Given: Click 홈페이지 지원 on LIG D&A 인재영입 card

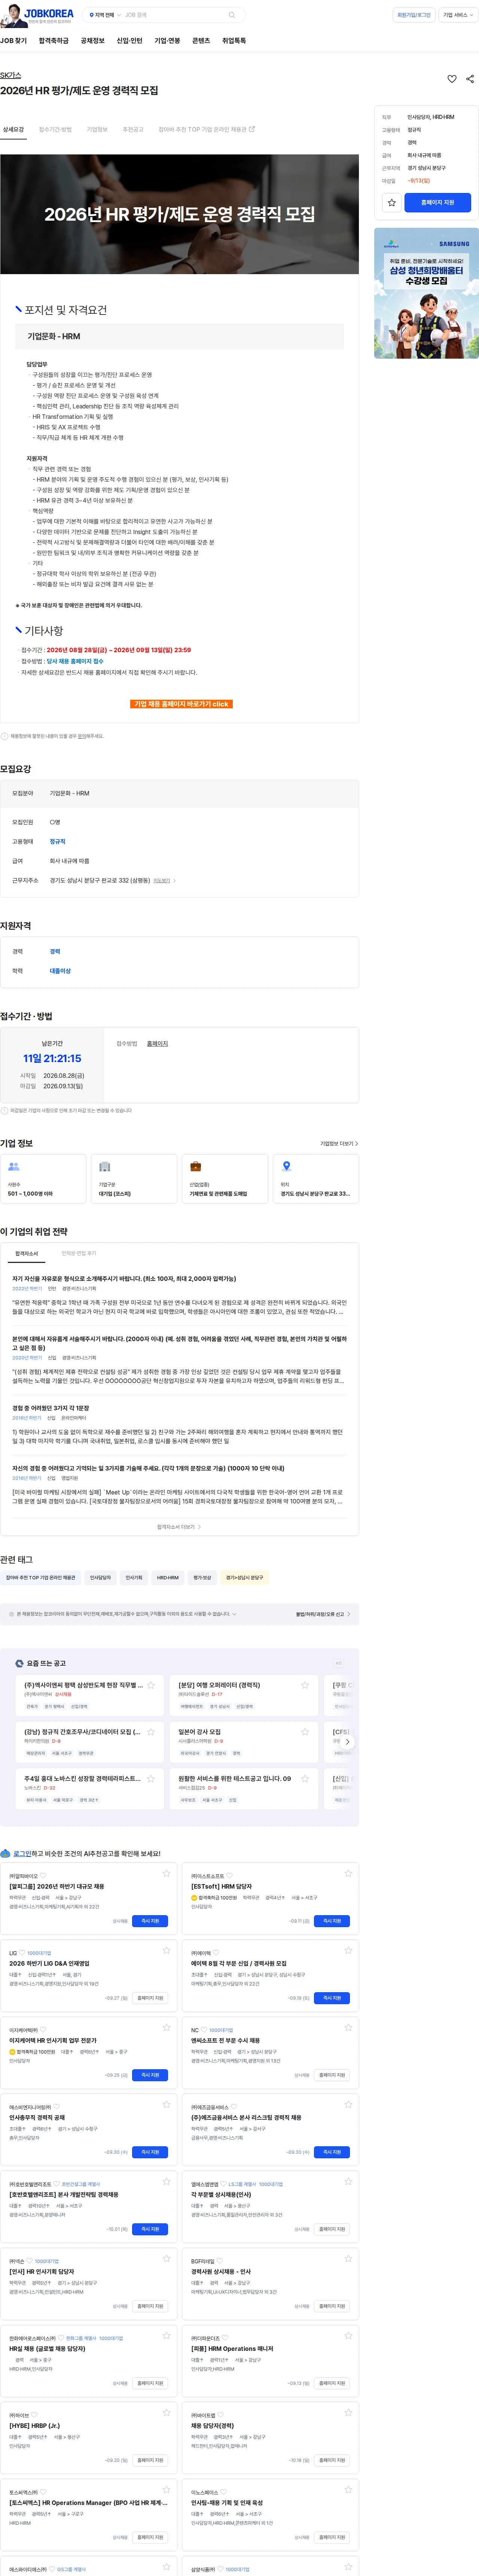Looking at the screenshot, I should [x=150, y=1998].
